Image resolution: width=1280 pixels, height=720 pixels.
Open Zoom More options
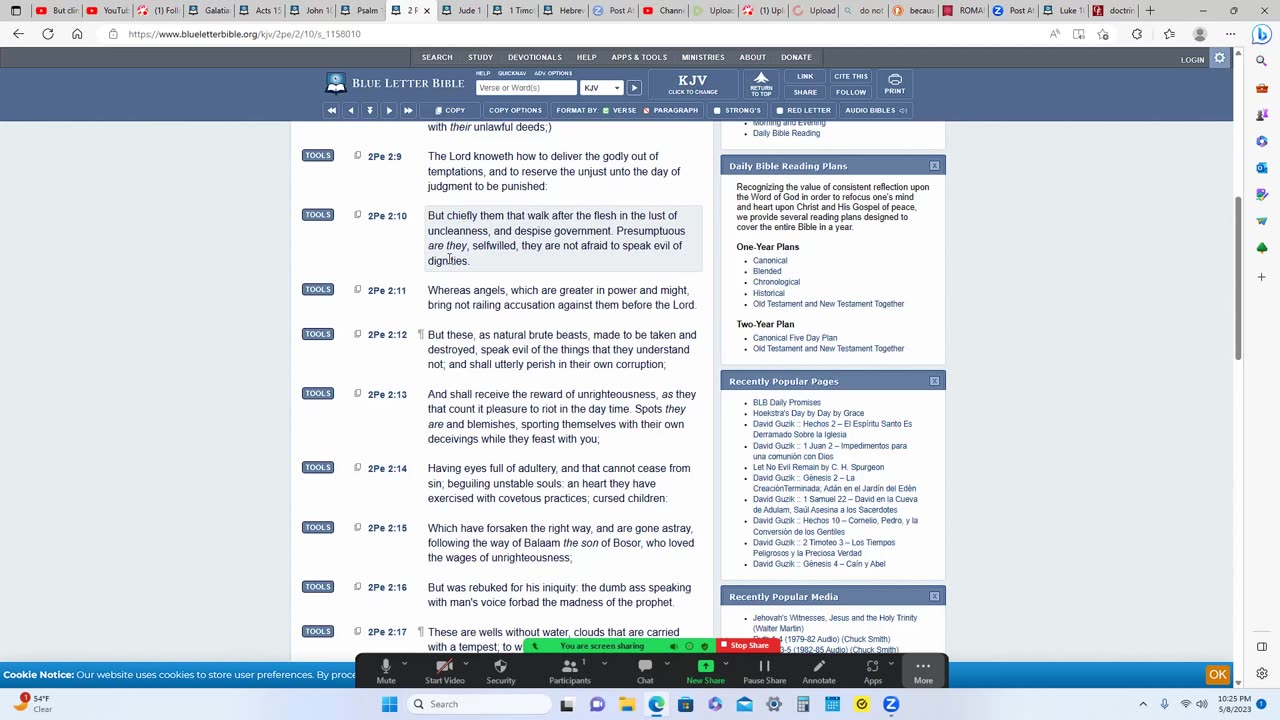pyautogui.click(x=923, y=671)
